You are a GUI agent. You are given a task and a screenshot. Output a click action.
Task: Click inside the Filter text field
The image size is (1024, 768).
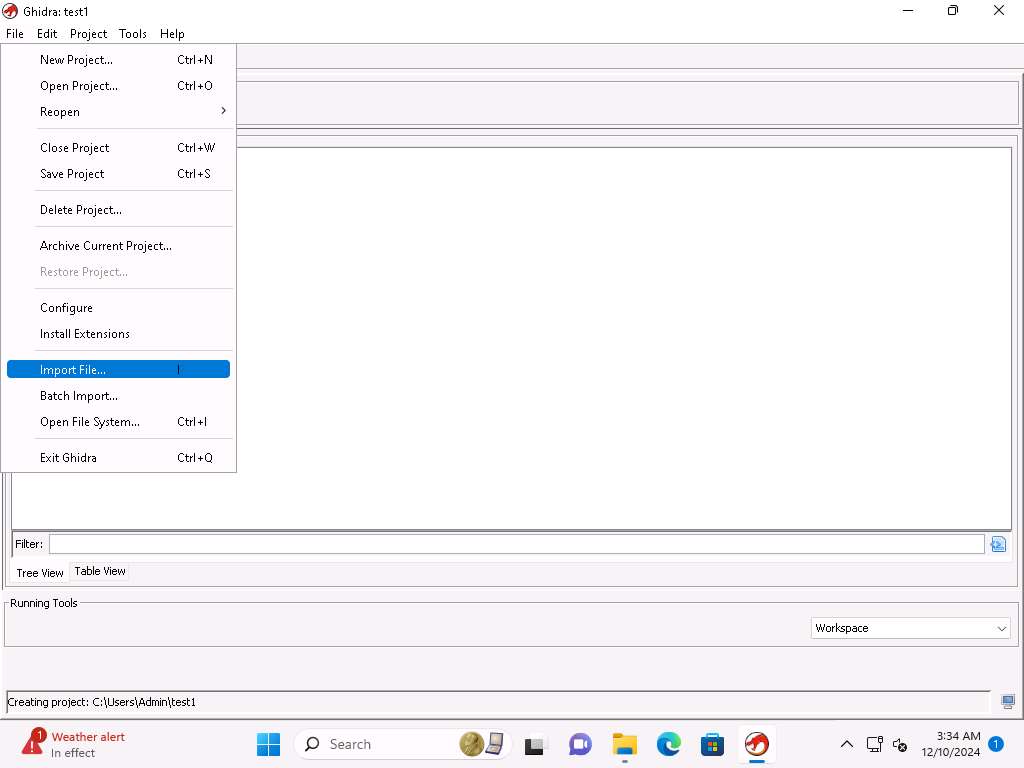coord(516,544)
